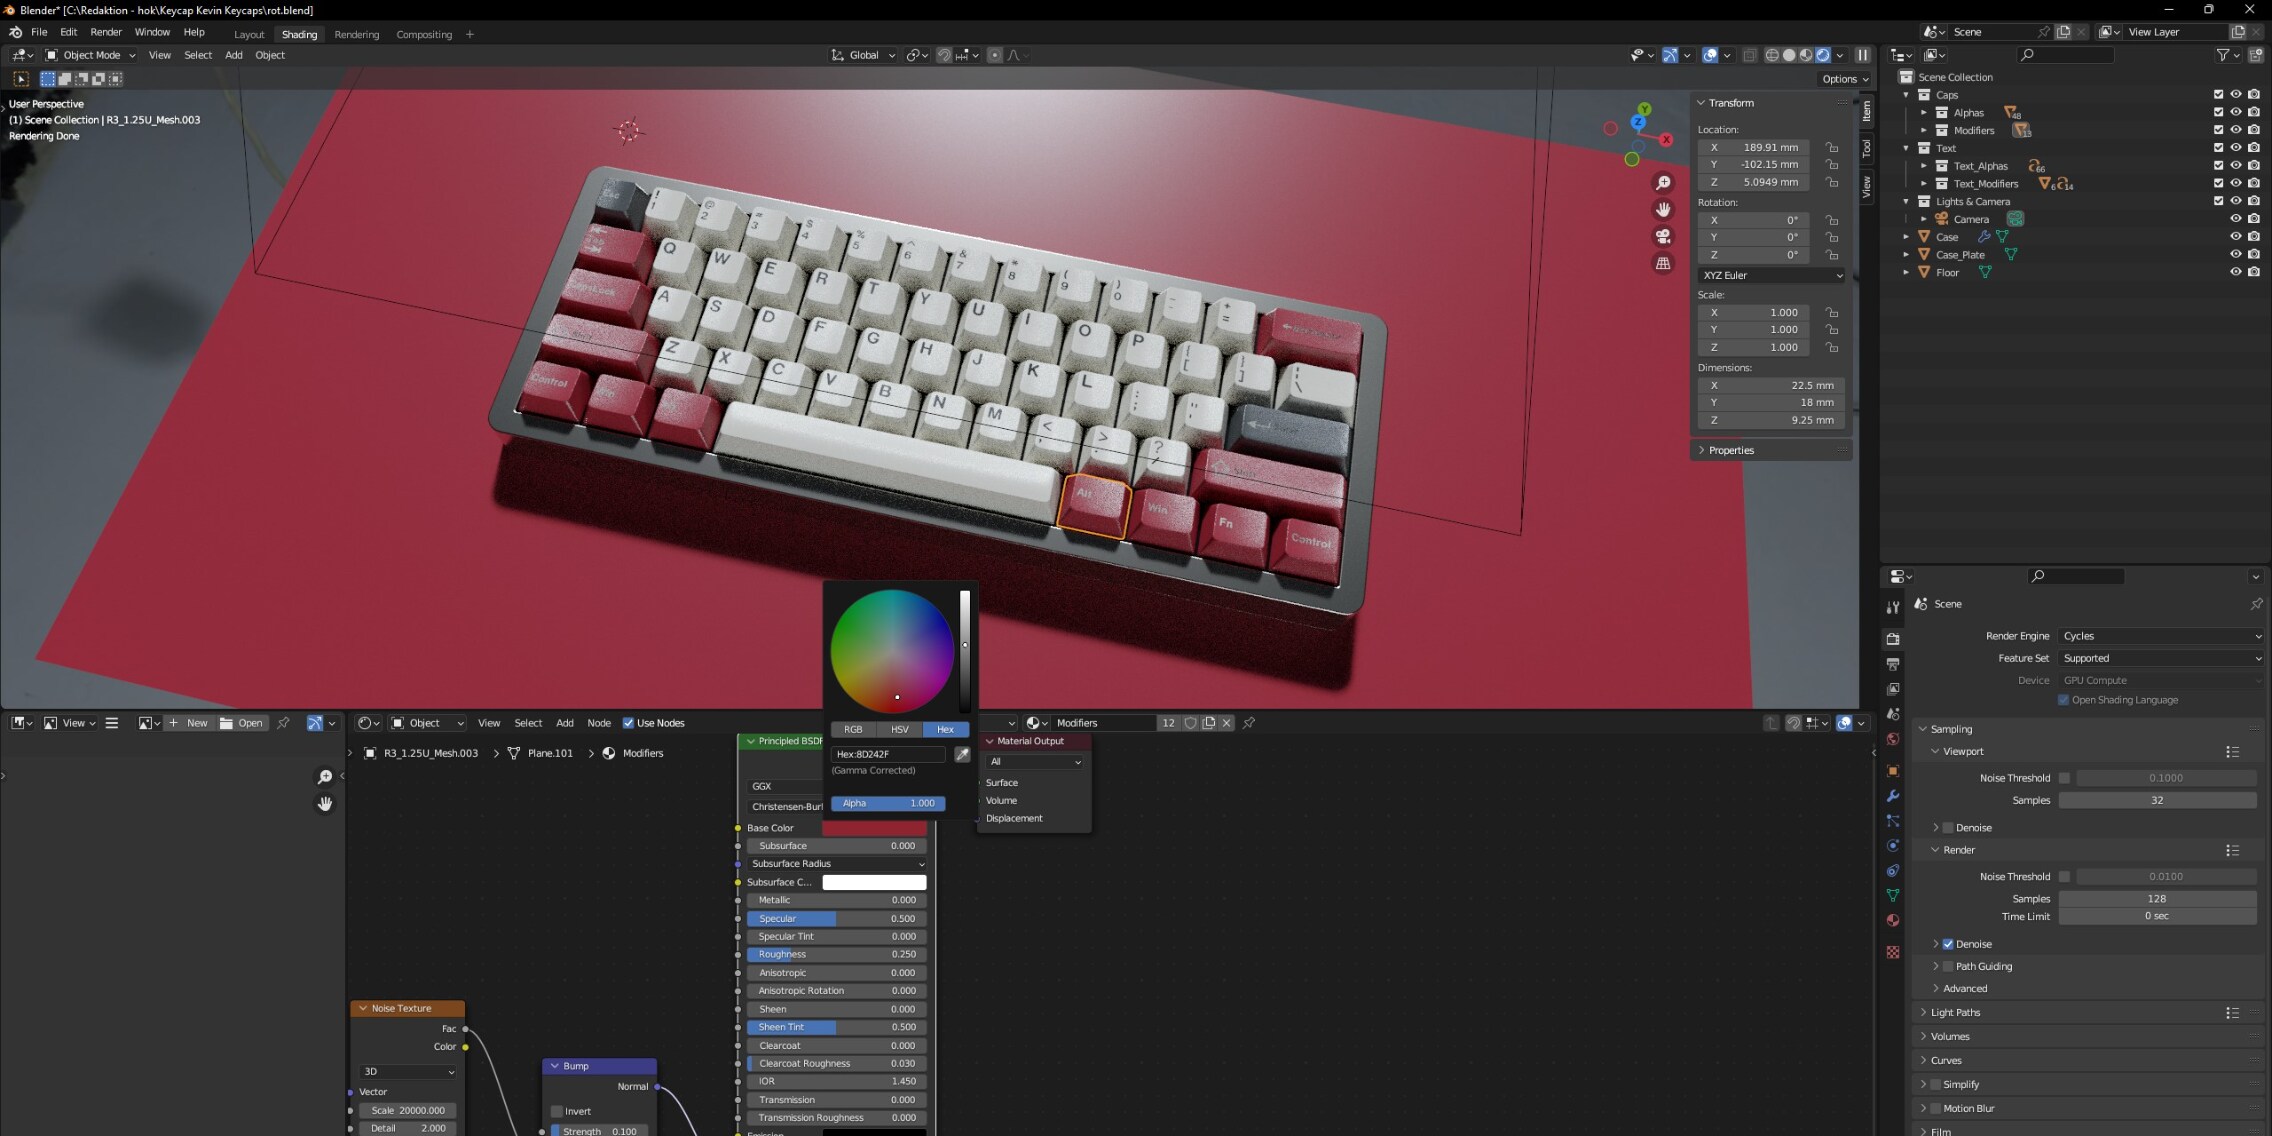Image resolution: width=2272 pixels, height=1136 pixels.
Task: Open the Render Engine Cycles dropdown
Action: pyautogui.click(x=2161, y=636)
